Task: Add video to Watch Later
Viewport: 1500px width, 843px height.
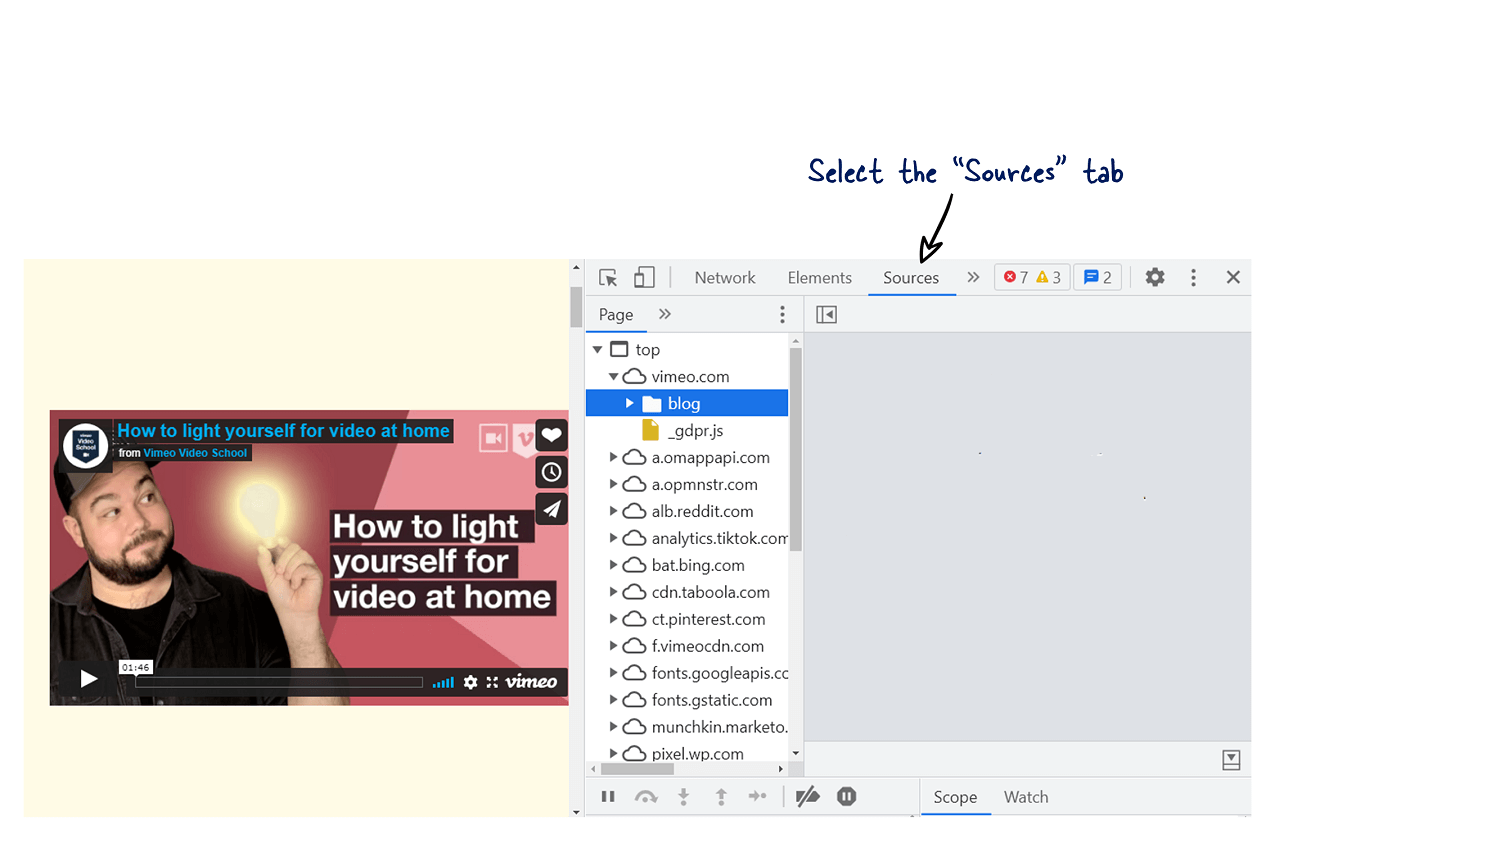Action: (x=552, y=472)
